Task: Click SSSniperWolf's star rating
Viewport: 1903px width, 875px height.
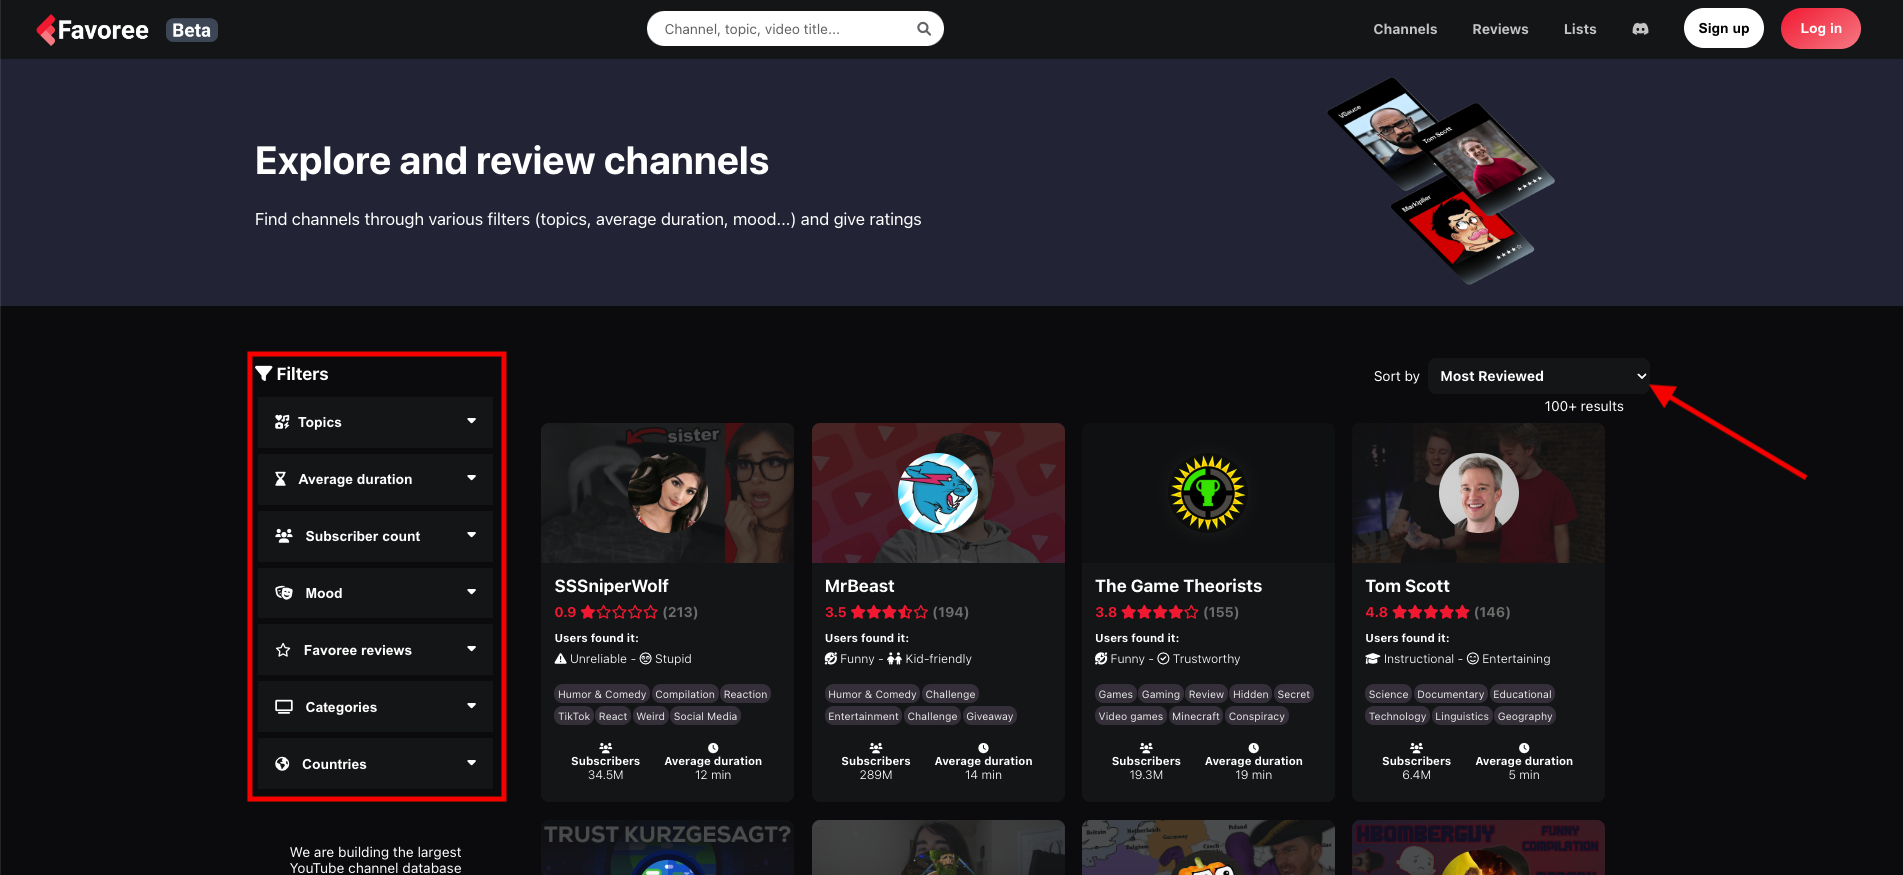Action: 619,612
